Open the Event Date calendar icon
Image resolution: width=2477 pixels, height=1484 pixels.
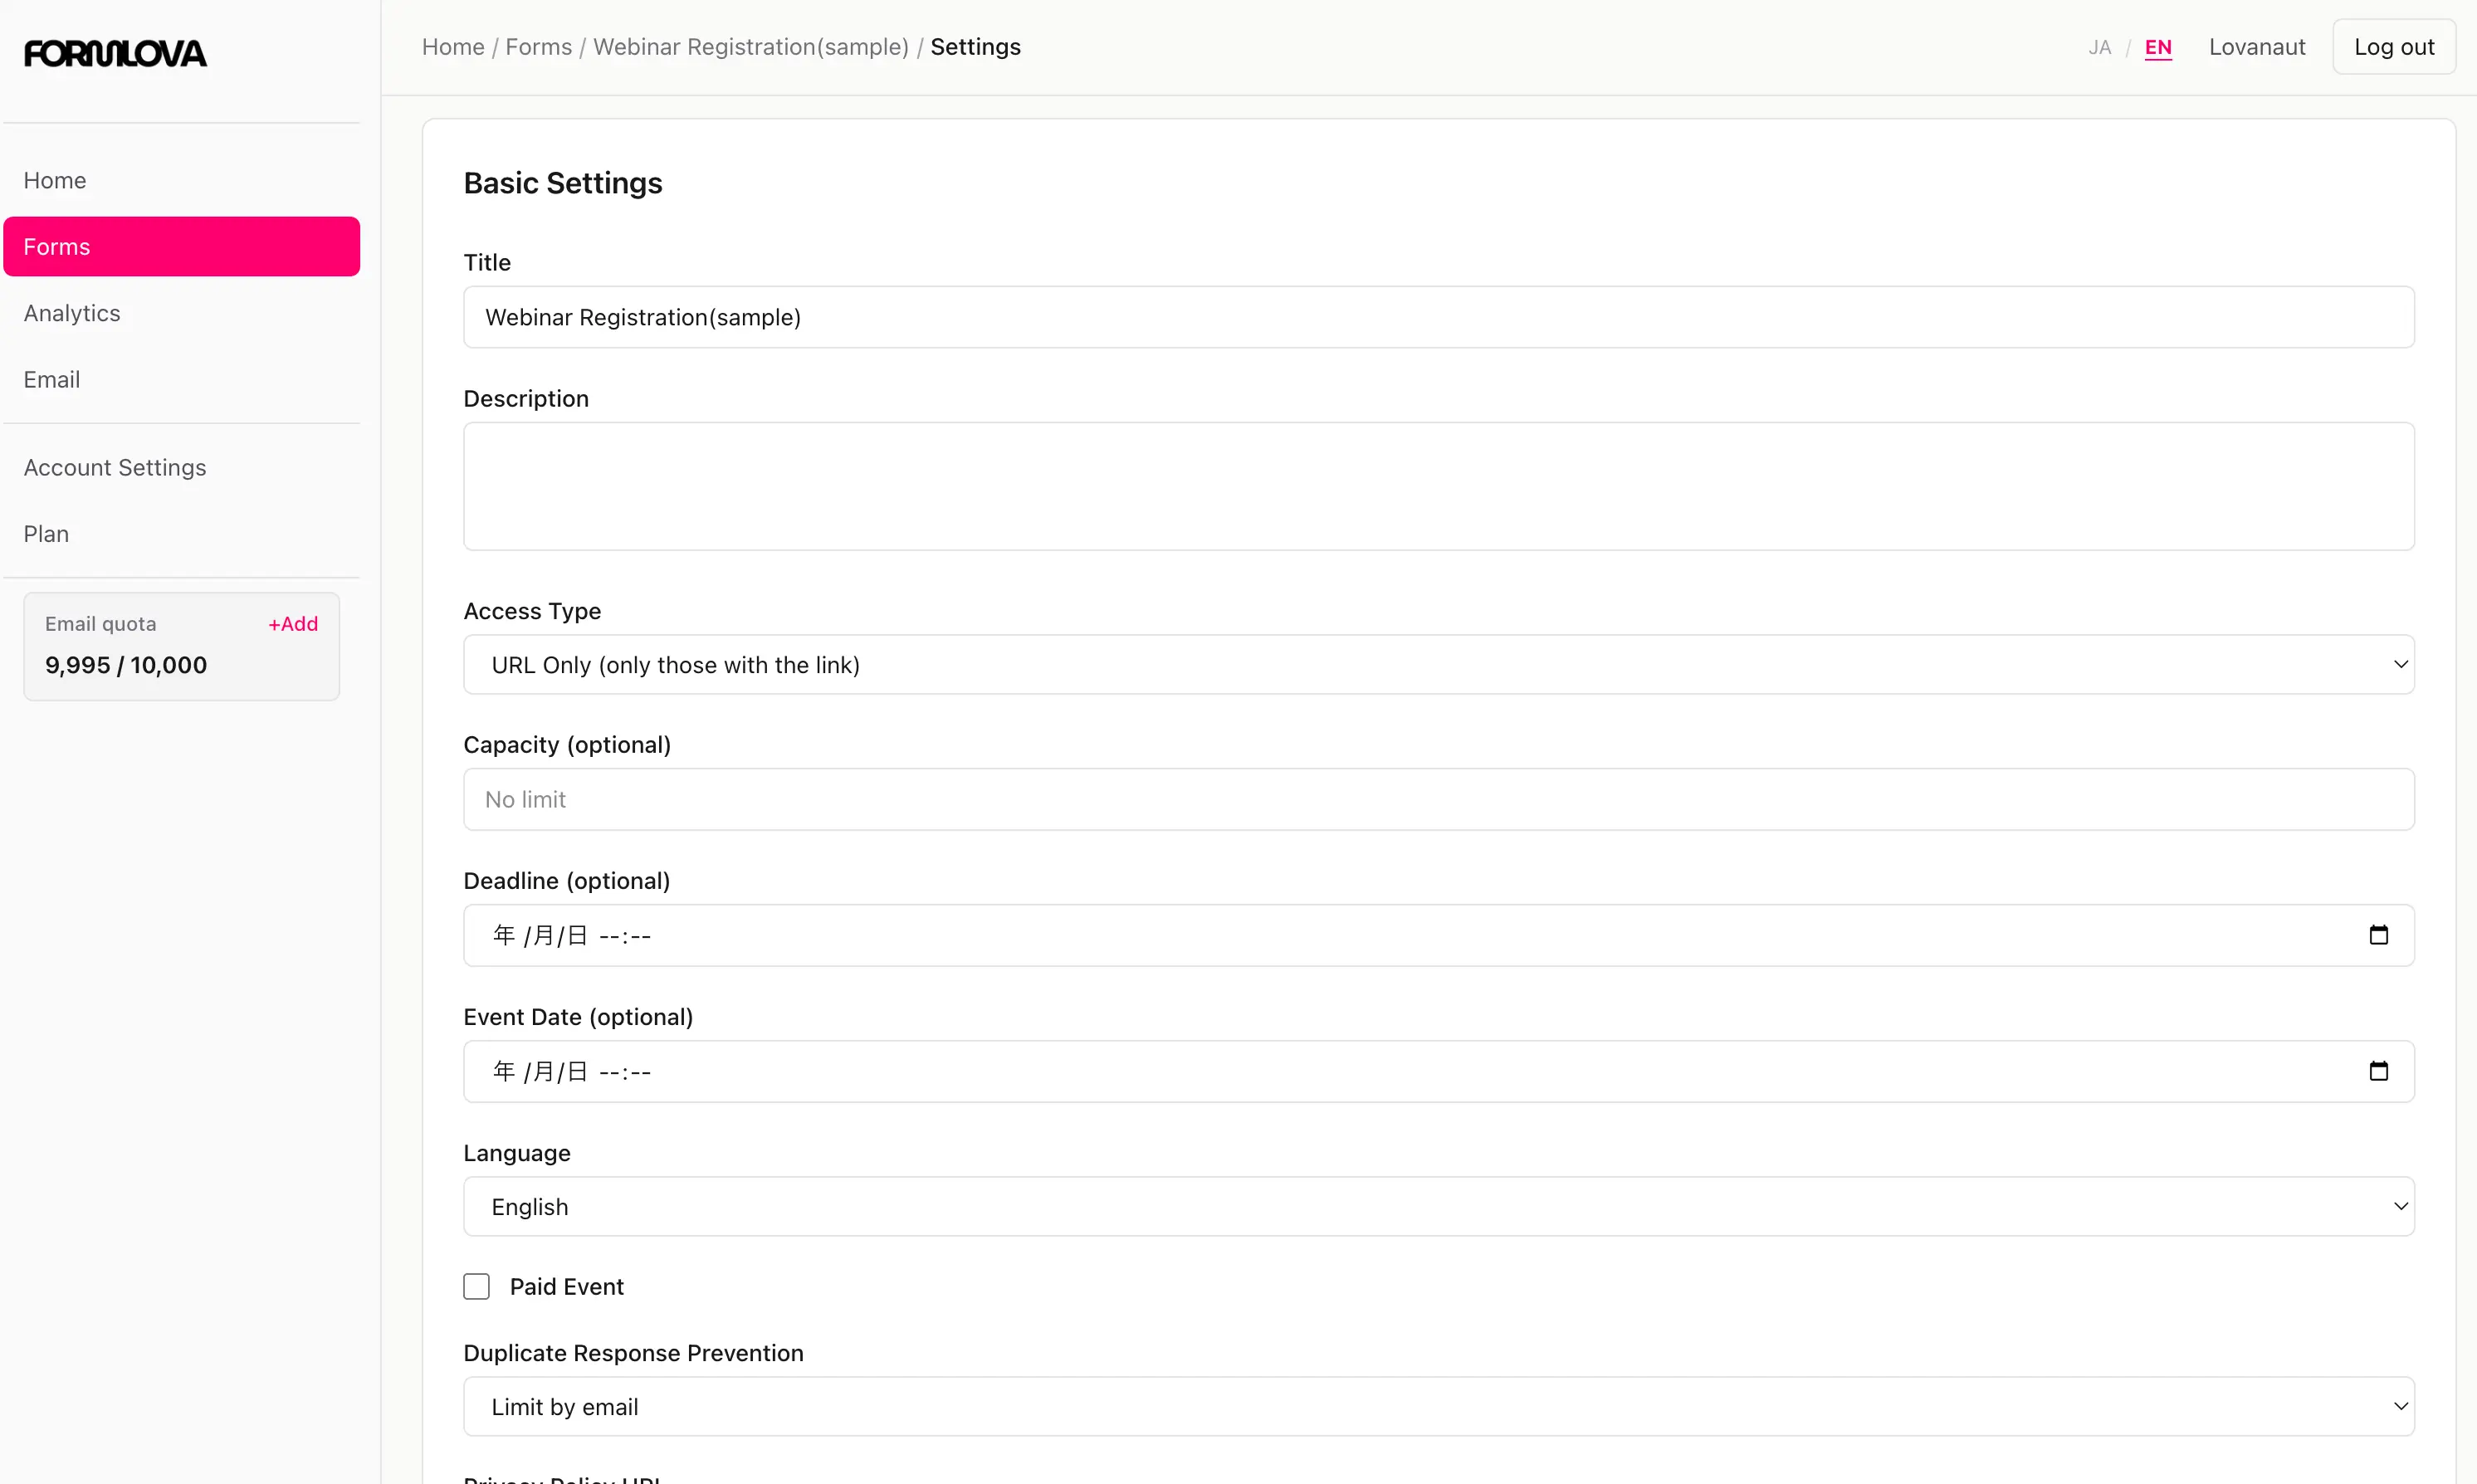click(x=2381, y=1070)
